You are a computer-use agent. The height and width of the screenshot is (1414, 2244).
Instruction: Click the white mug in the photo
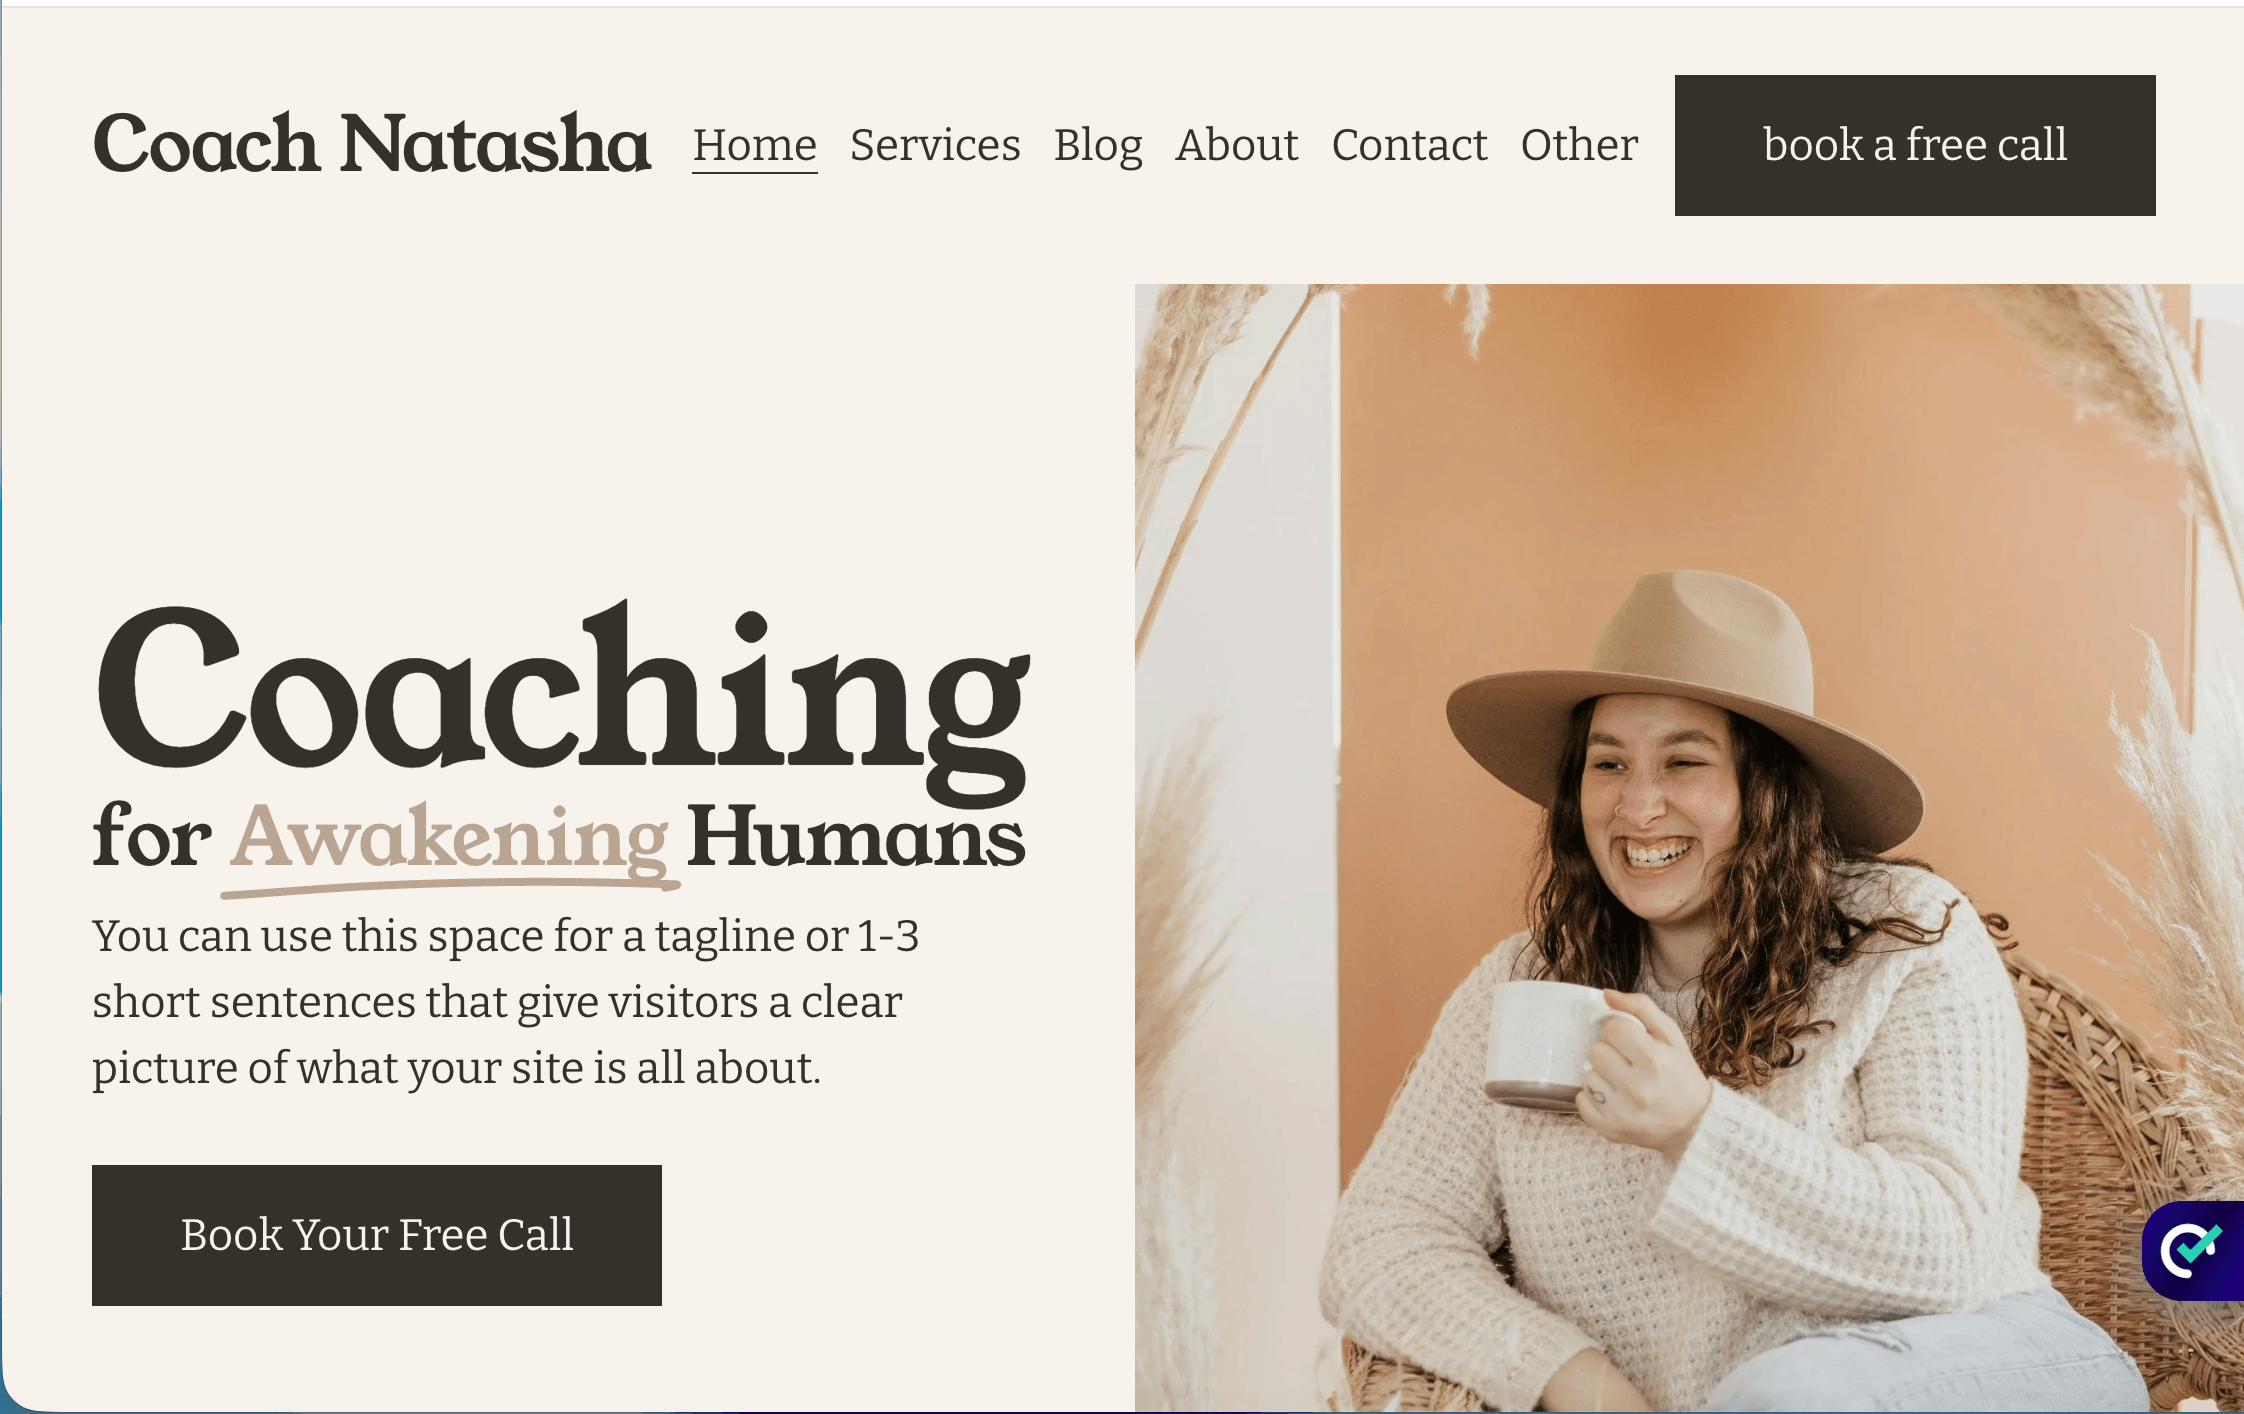tap(1545, 1045)
